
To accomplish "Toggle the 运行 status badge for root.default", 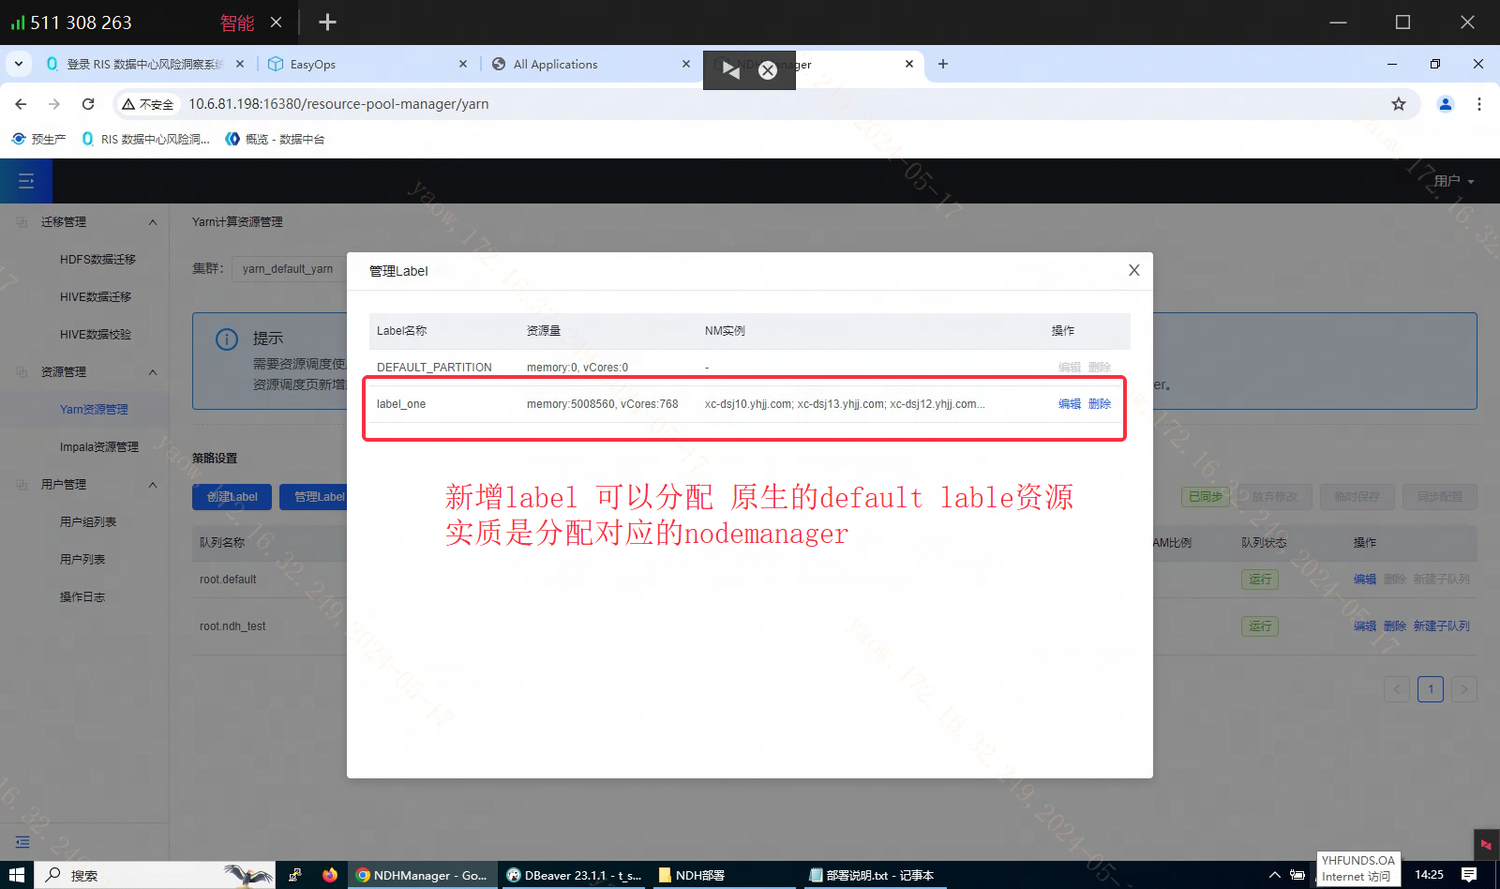I will pos(1259,579).
